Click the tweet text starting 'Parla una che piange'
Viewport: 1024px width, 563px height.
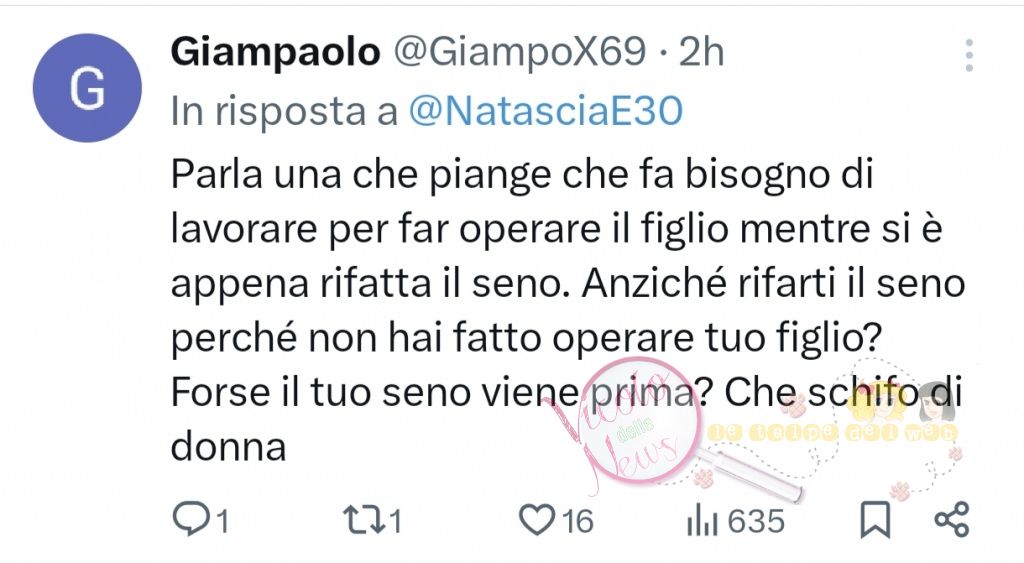point(568,310)
